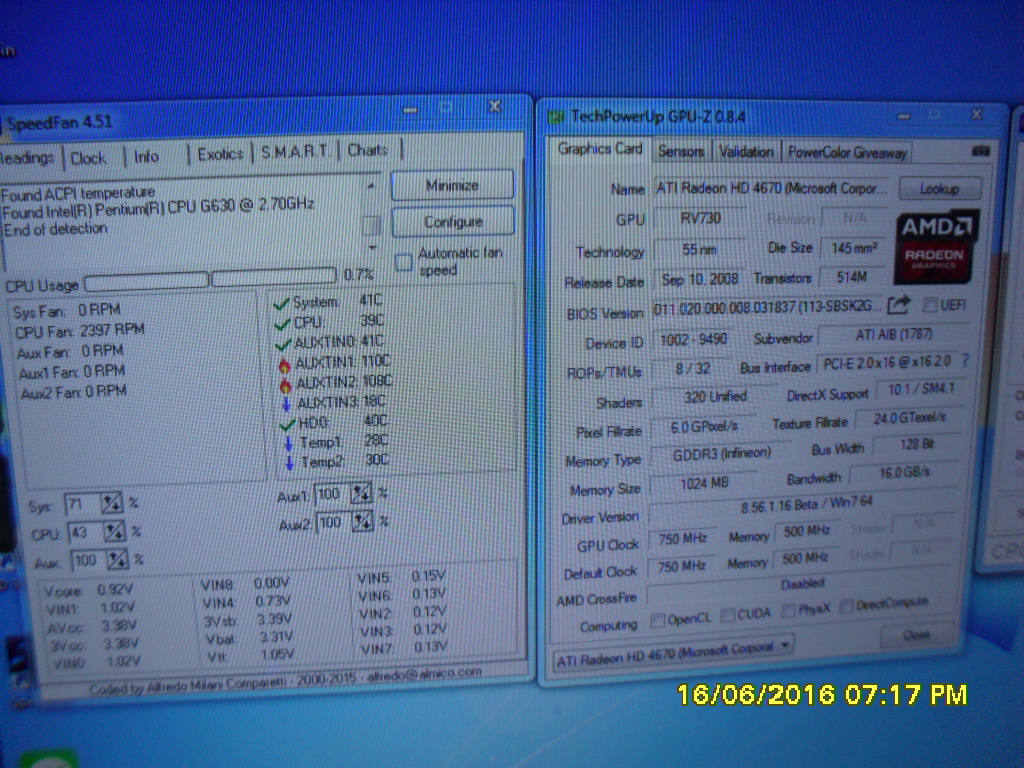Click the GPU Name field in GPU-Z

click(x=771, y=188)
